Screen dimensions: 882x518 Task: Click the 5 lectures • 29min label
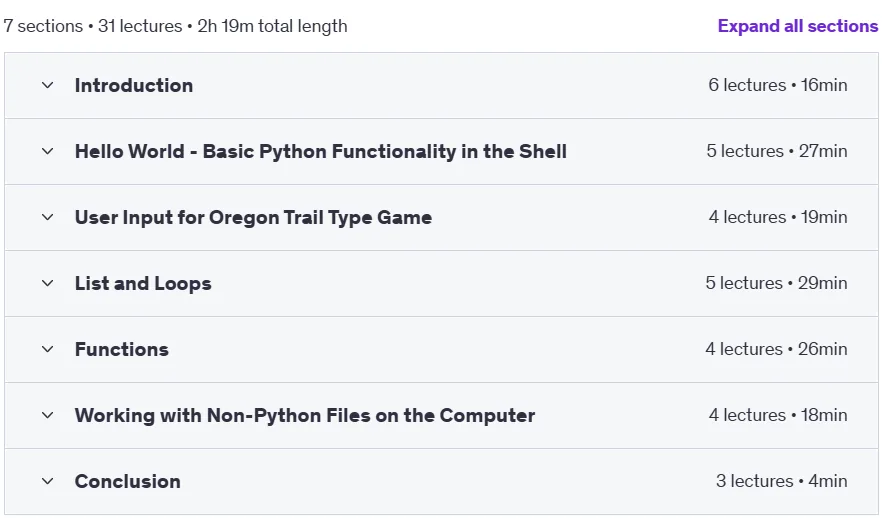click(x=776, y=283)
